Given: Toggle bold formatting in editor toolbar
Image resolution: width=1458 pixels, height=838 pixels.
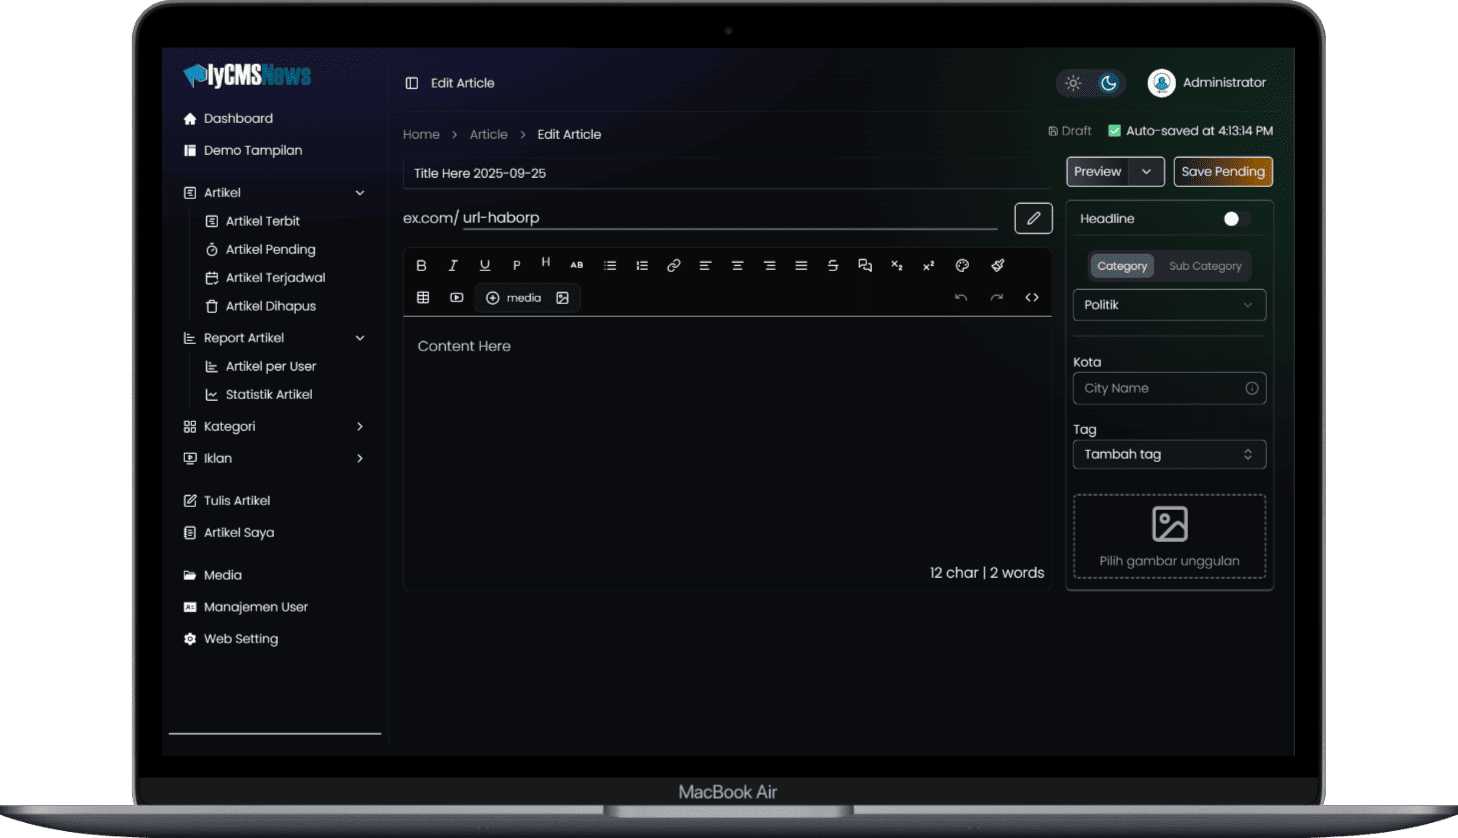Looking at the screenshot, I should 421,266.
